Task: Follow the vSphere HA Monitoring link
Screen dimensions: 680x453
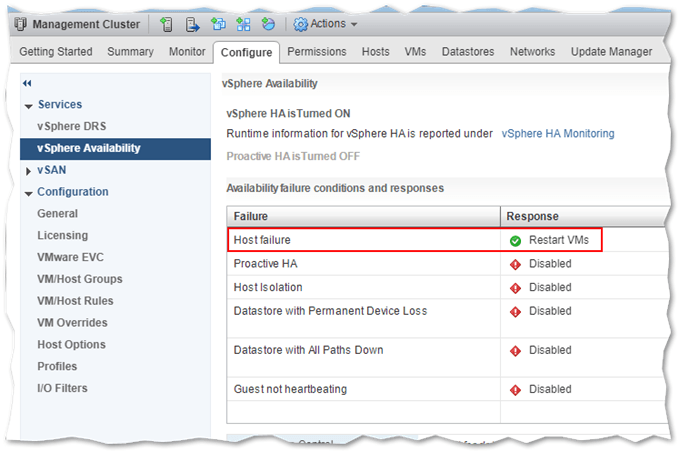Action: 558,134
